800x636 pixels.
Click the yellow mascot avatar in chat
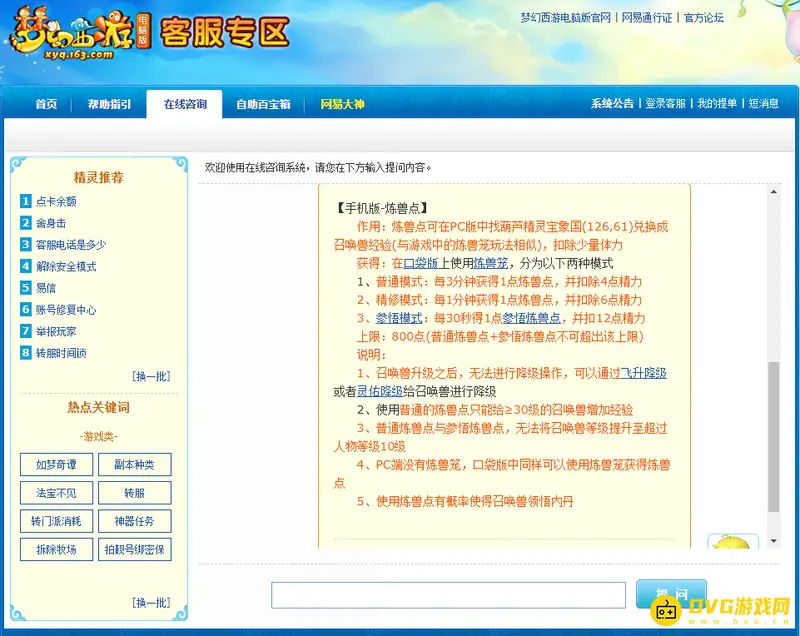(x=733, y=541)
